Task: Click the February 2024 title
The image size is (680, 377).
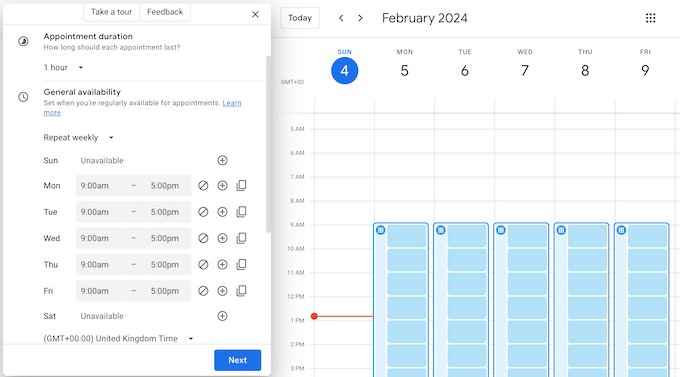Action: [x=425, y=18]
